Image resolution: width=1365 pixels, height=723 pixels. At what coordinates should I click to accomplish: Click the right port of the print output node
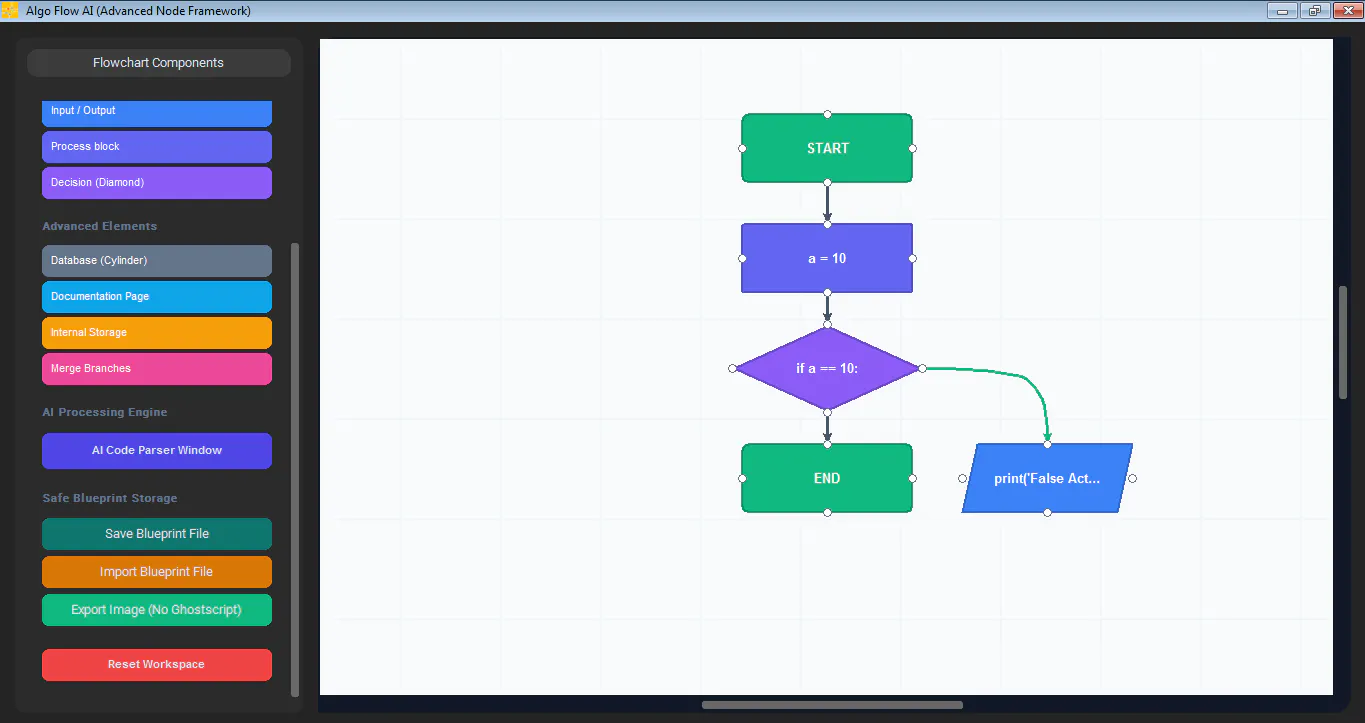pos(1132,478)
